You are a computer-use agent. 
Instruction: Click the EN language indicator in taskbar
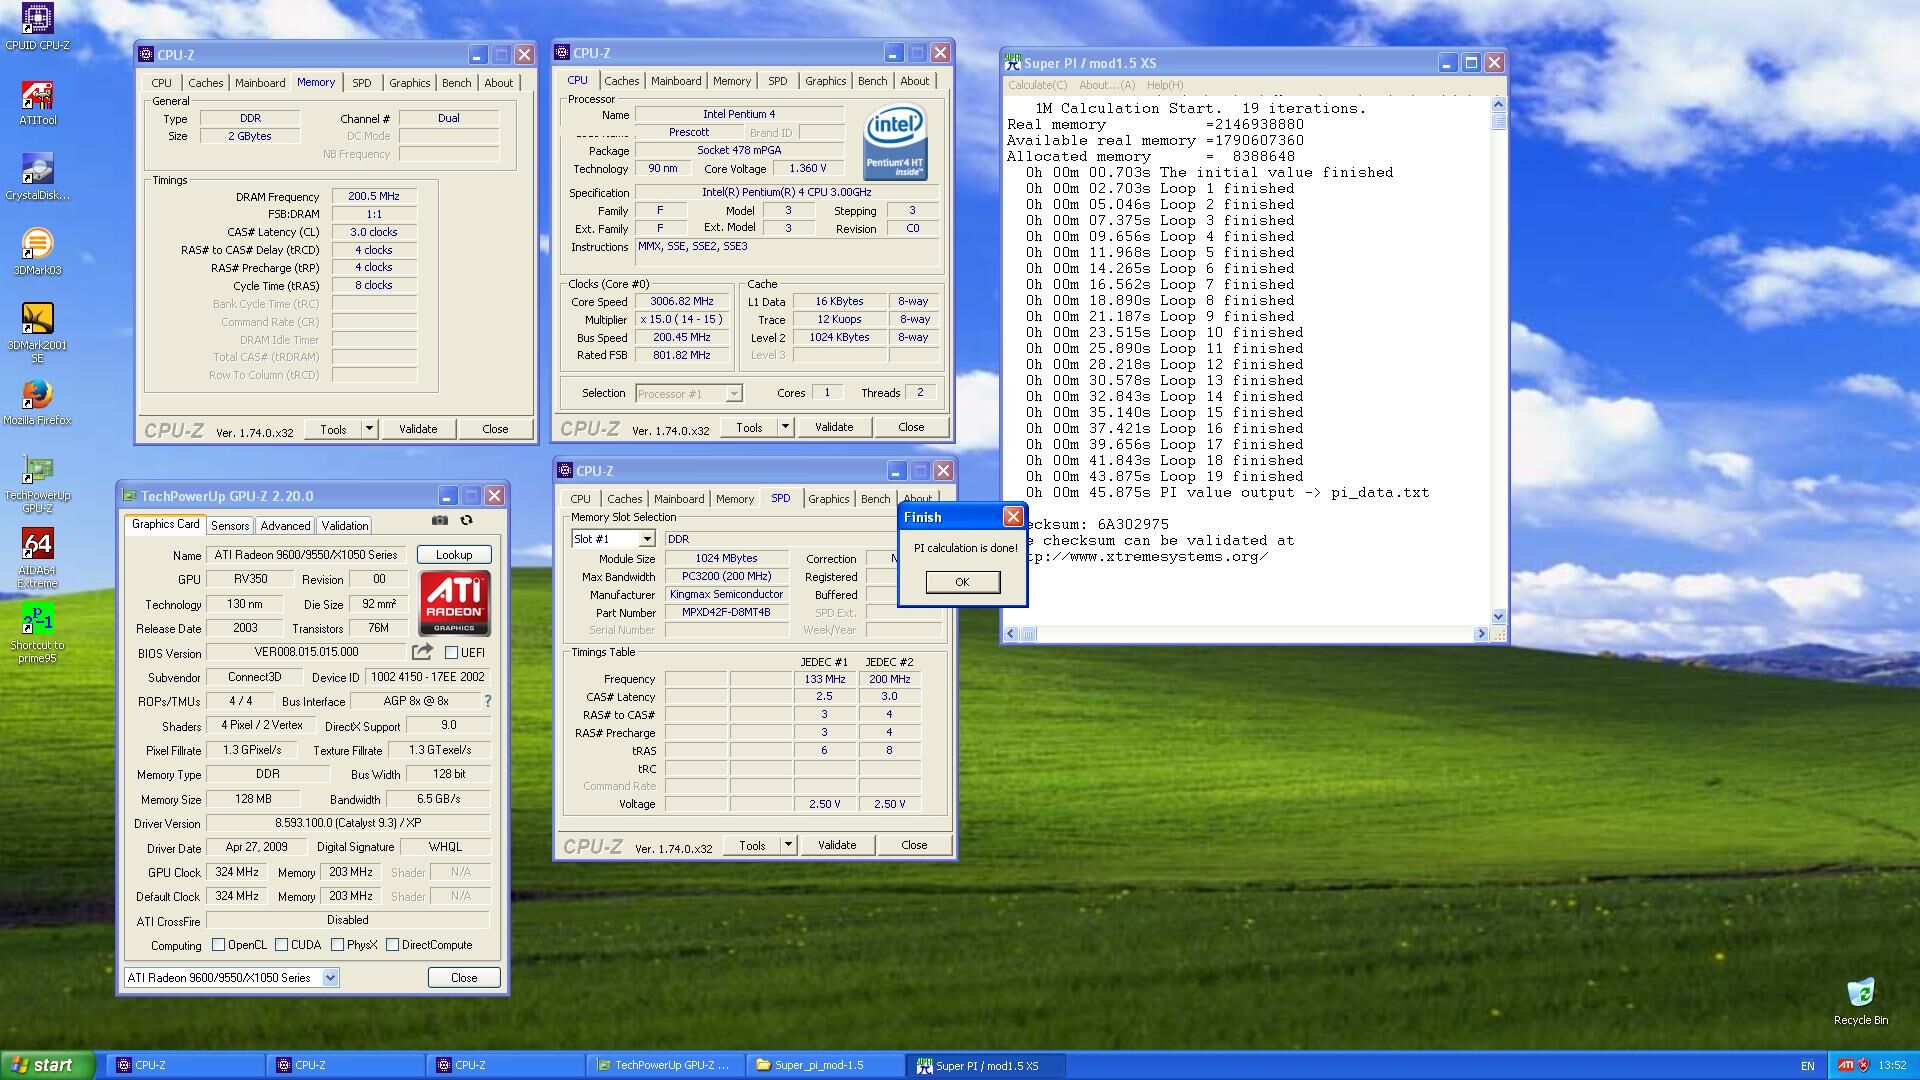click(x=1807, y=1066)
